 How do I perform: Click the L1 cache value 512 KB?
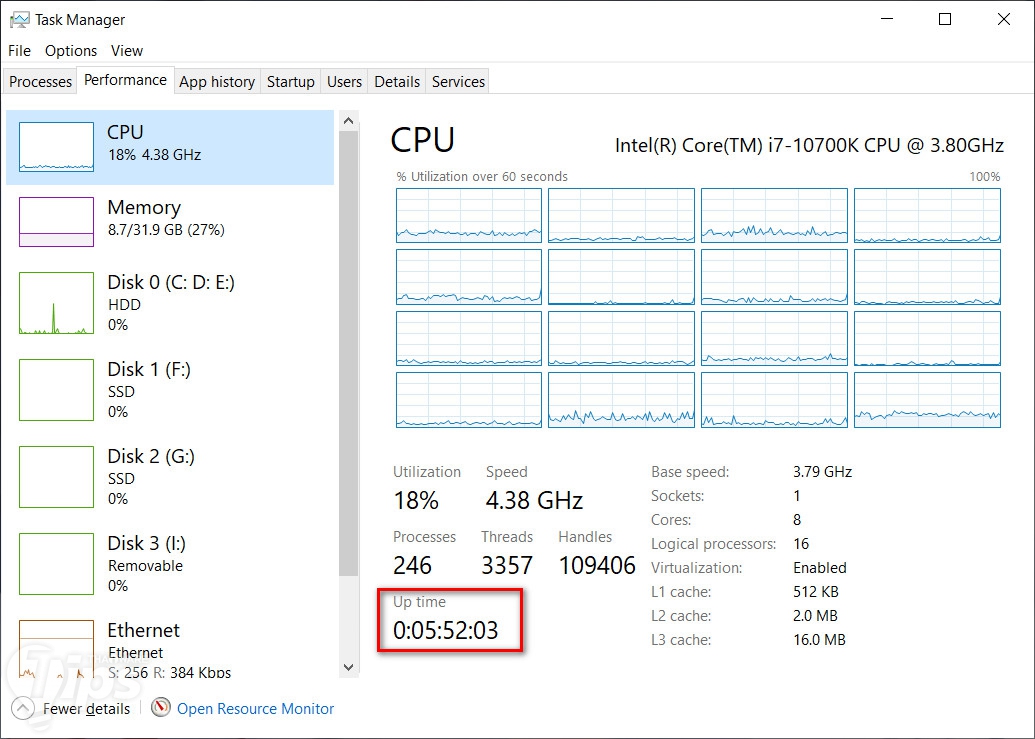816,592
